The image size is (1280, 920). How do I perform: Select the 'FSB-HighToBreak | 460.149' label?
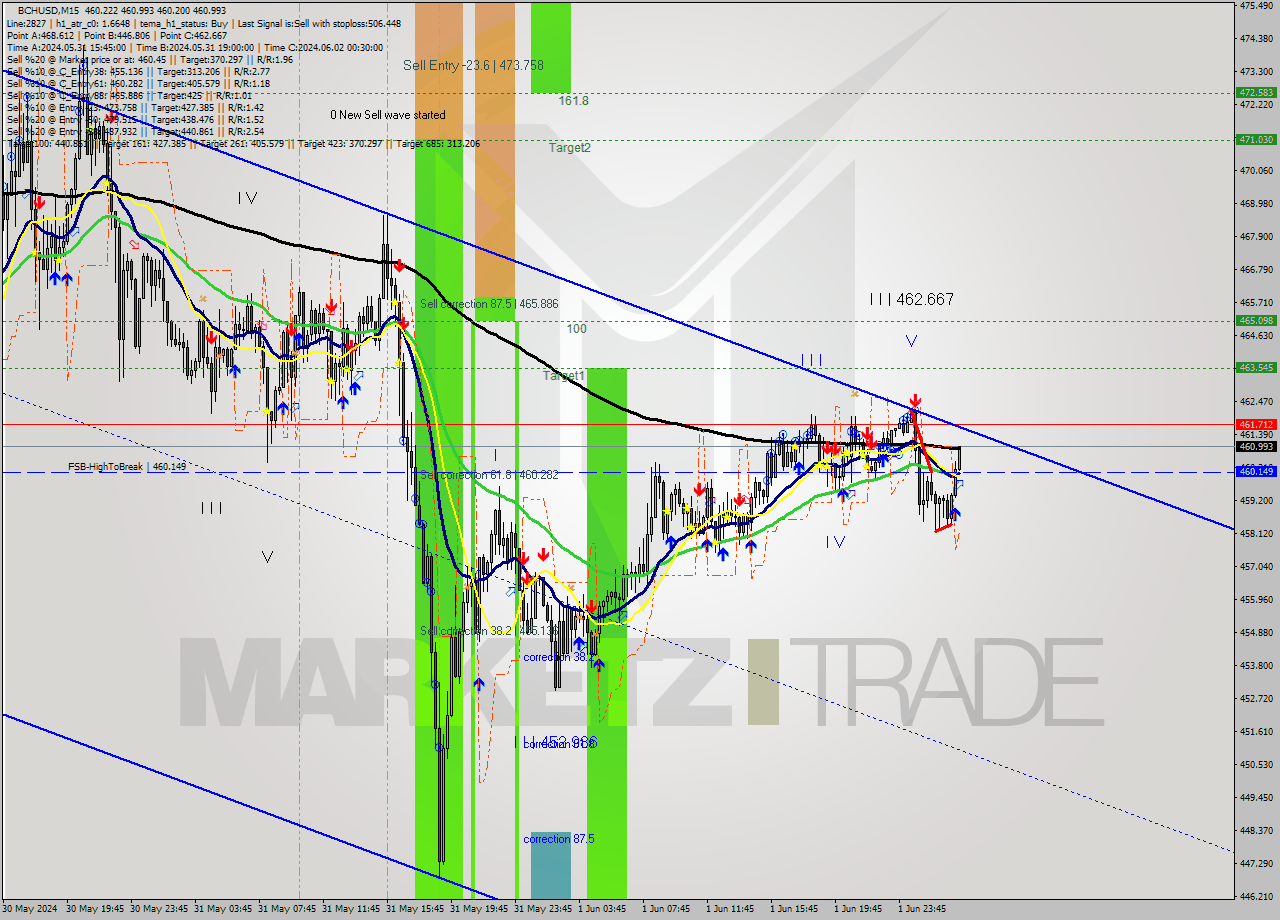(x=127, y=466)
